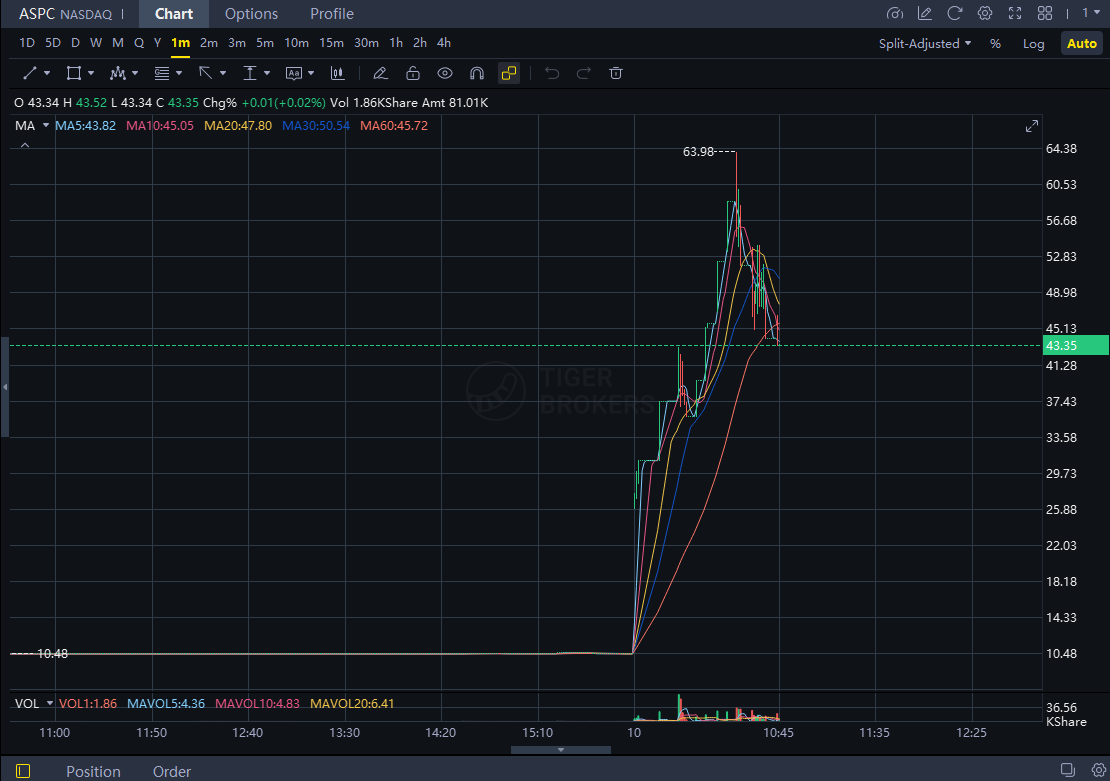Image resolution: width=1110 pixels, height=781 pixels.
Task: Expand the main chart pane with diagonal arrows
Action: pyautogui.click(x=1032, y=126)
